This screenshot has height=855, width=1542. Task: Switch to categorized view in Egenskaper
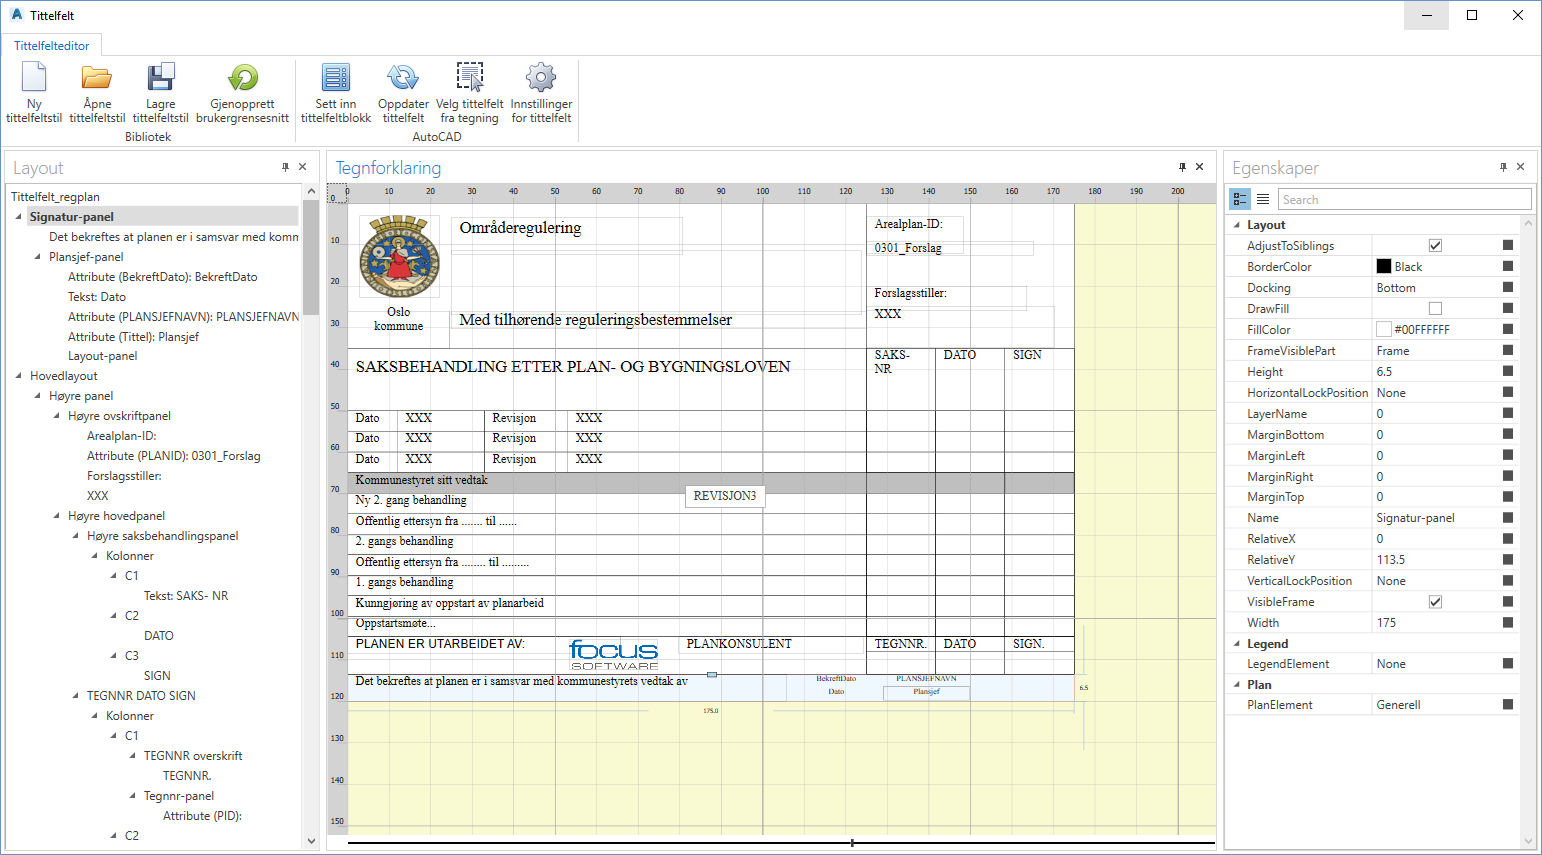1240,199
